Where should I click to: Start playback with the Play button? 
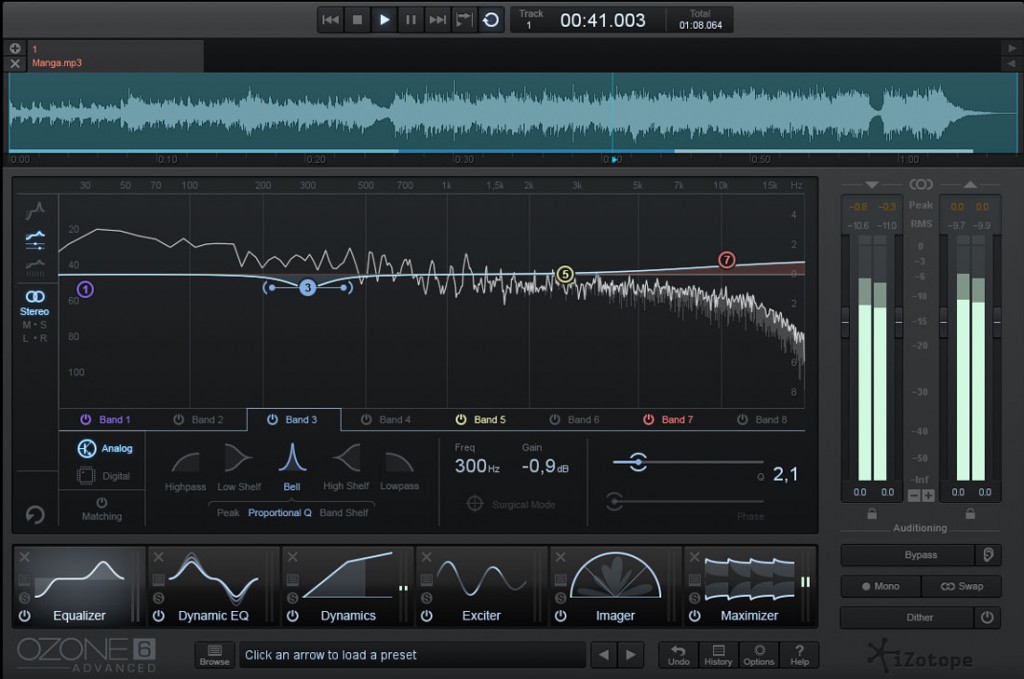click(384, 20)
